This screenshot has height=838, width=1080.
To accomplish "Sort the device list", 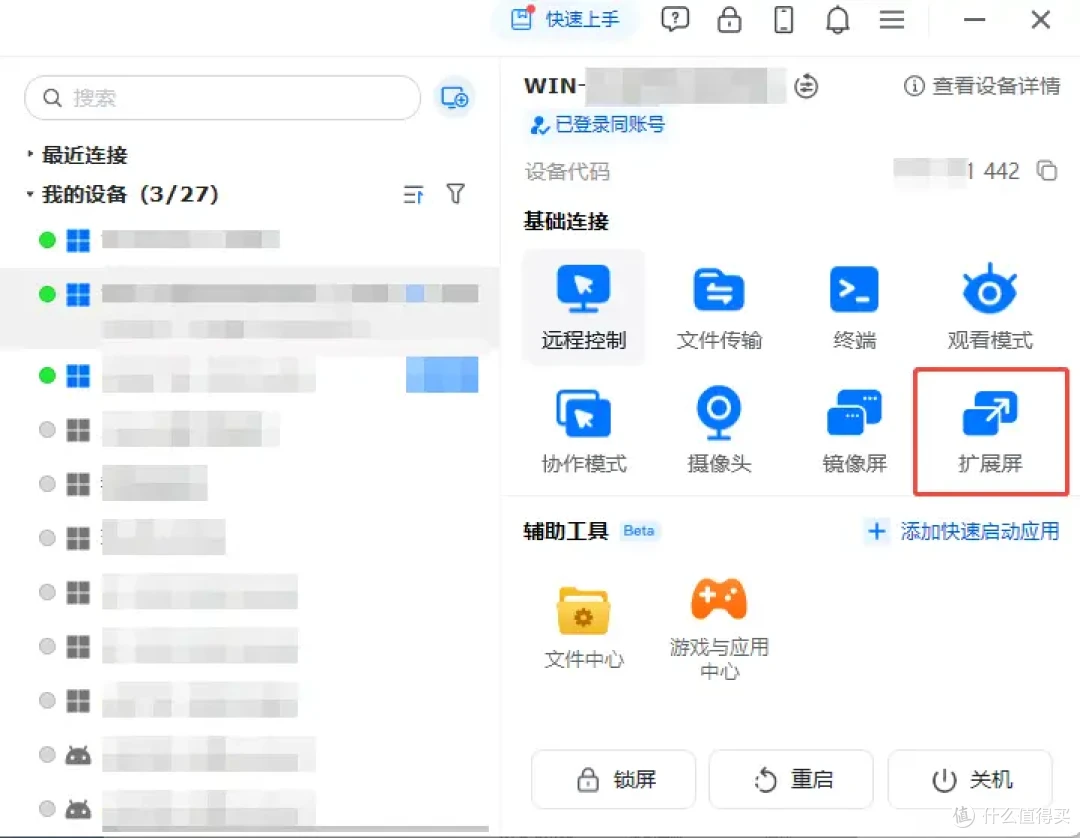I will click(413, 194).
